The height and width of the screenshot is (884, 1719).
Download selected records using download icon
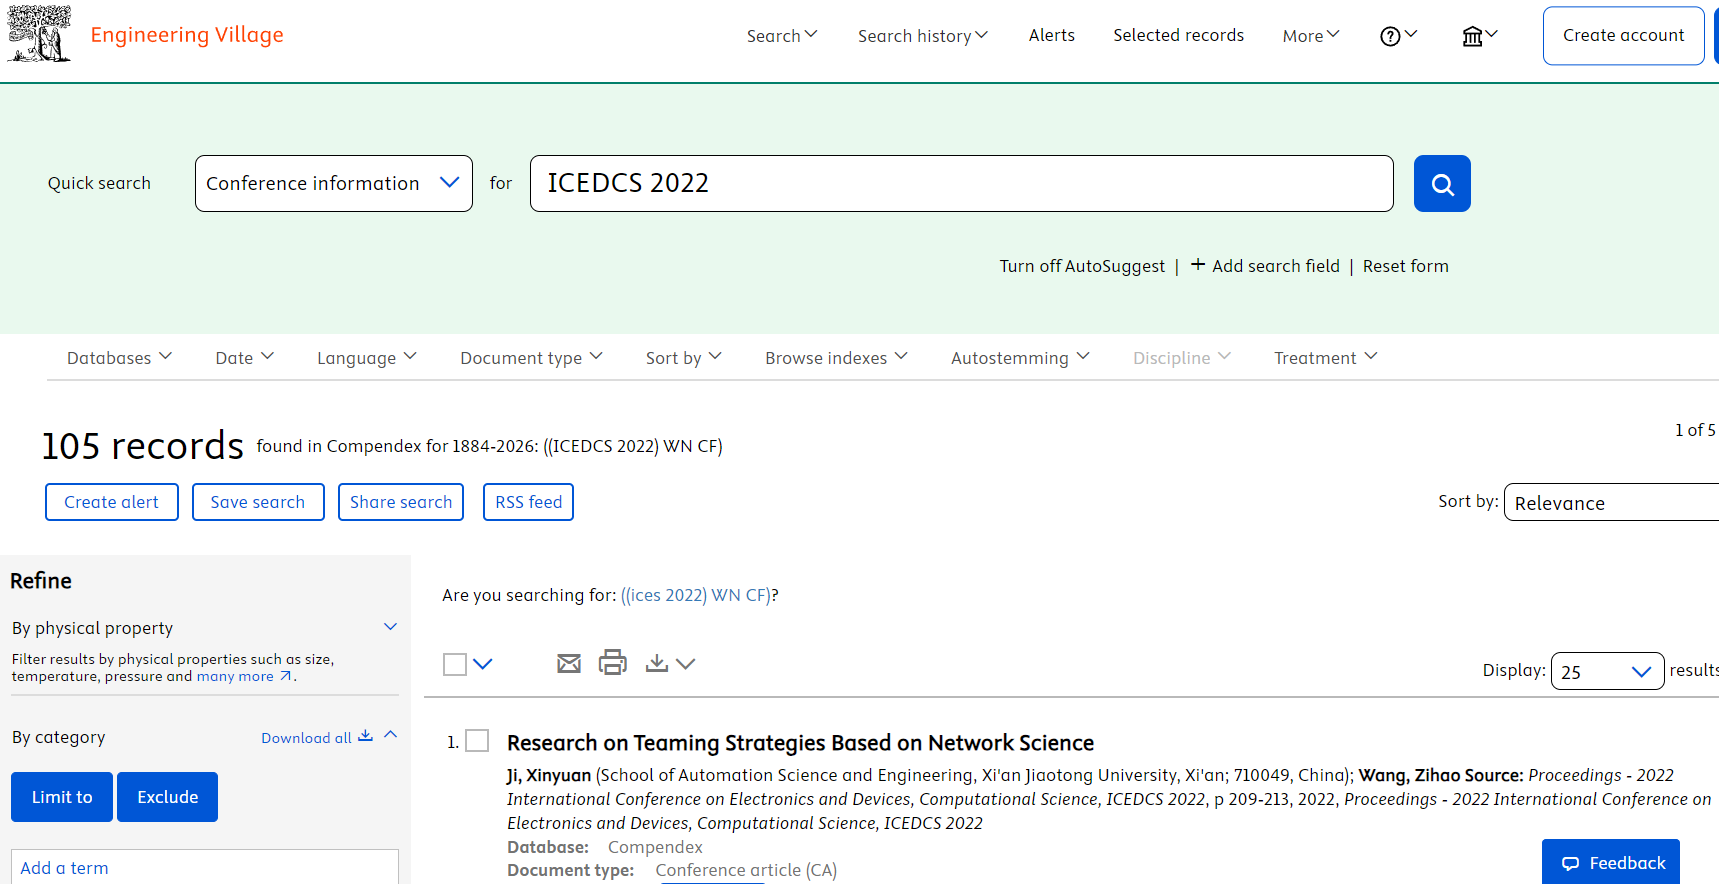657,663
